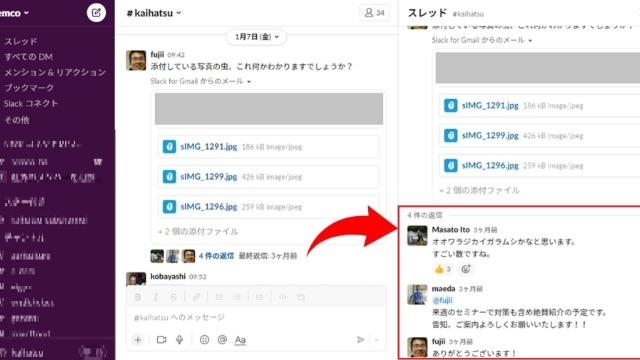The image size is (640, 360).
Task: Click the blockquote icon in composer
Action: [x=260, y=297]
